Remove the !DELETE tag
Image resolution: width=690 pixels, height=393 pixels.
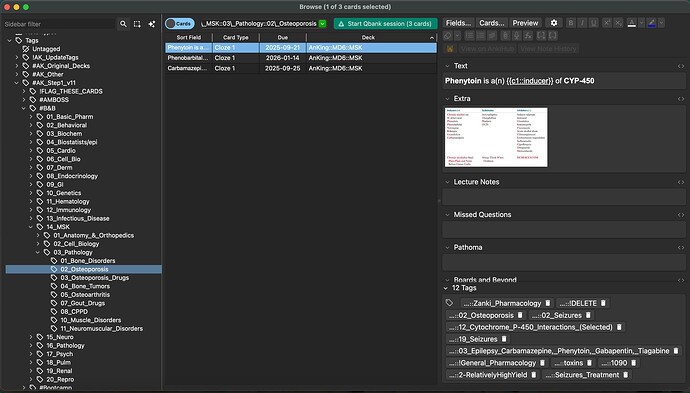[x=603, y=303]
